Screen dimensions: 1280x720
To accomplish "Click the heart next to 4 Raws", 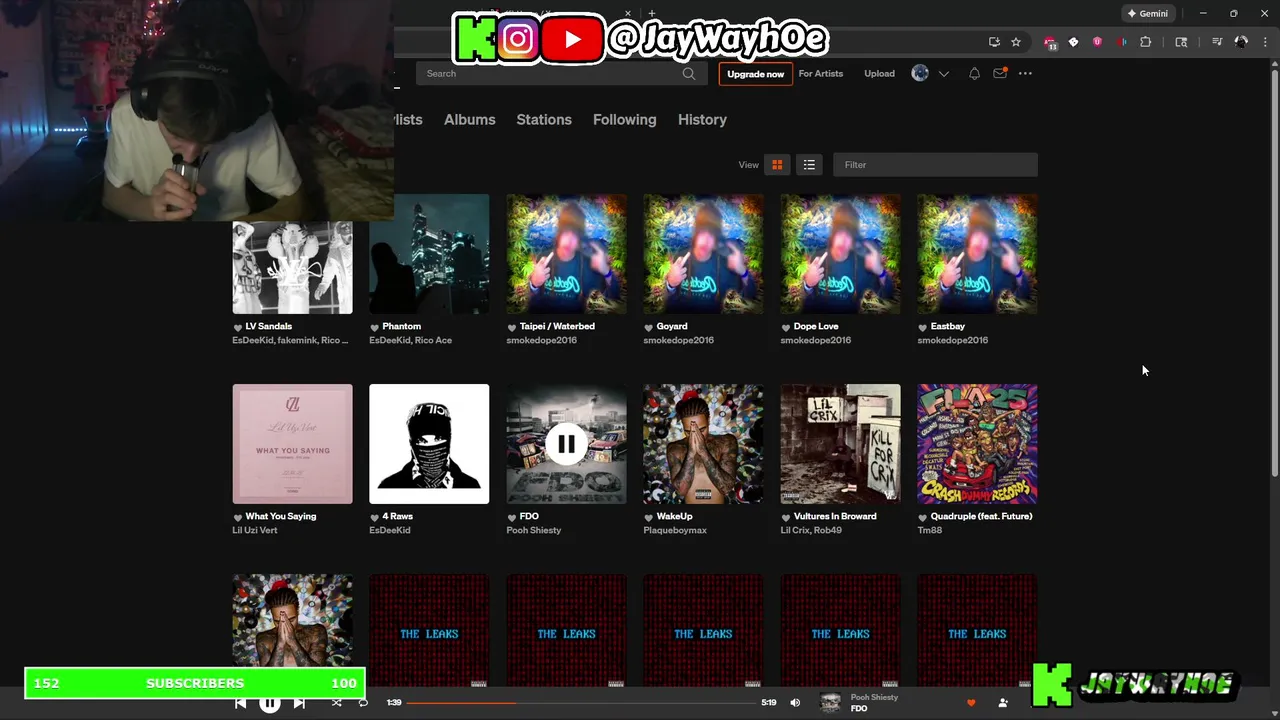I will pos(375,517).
